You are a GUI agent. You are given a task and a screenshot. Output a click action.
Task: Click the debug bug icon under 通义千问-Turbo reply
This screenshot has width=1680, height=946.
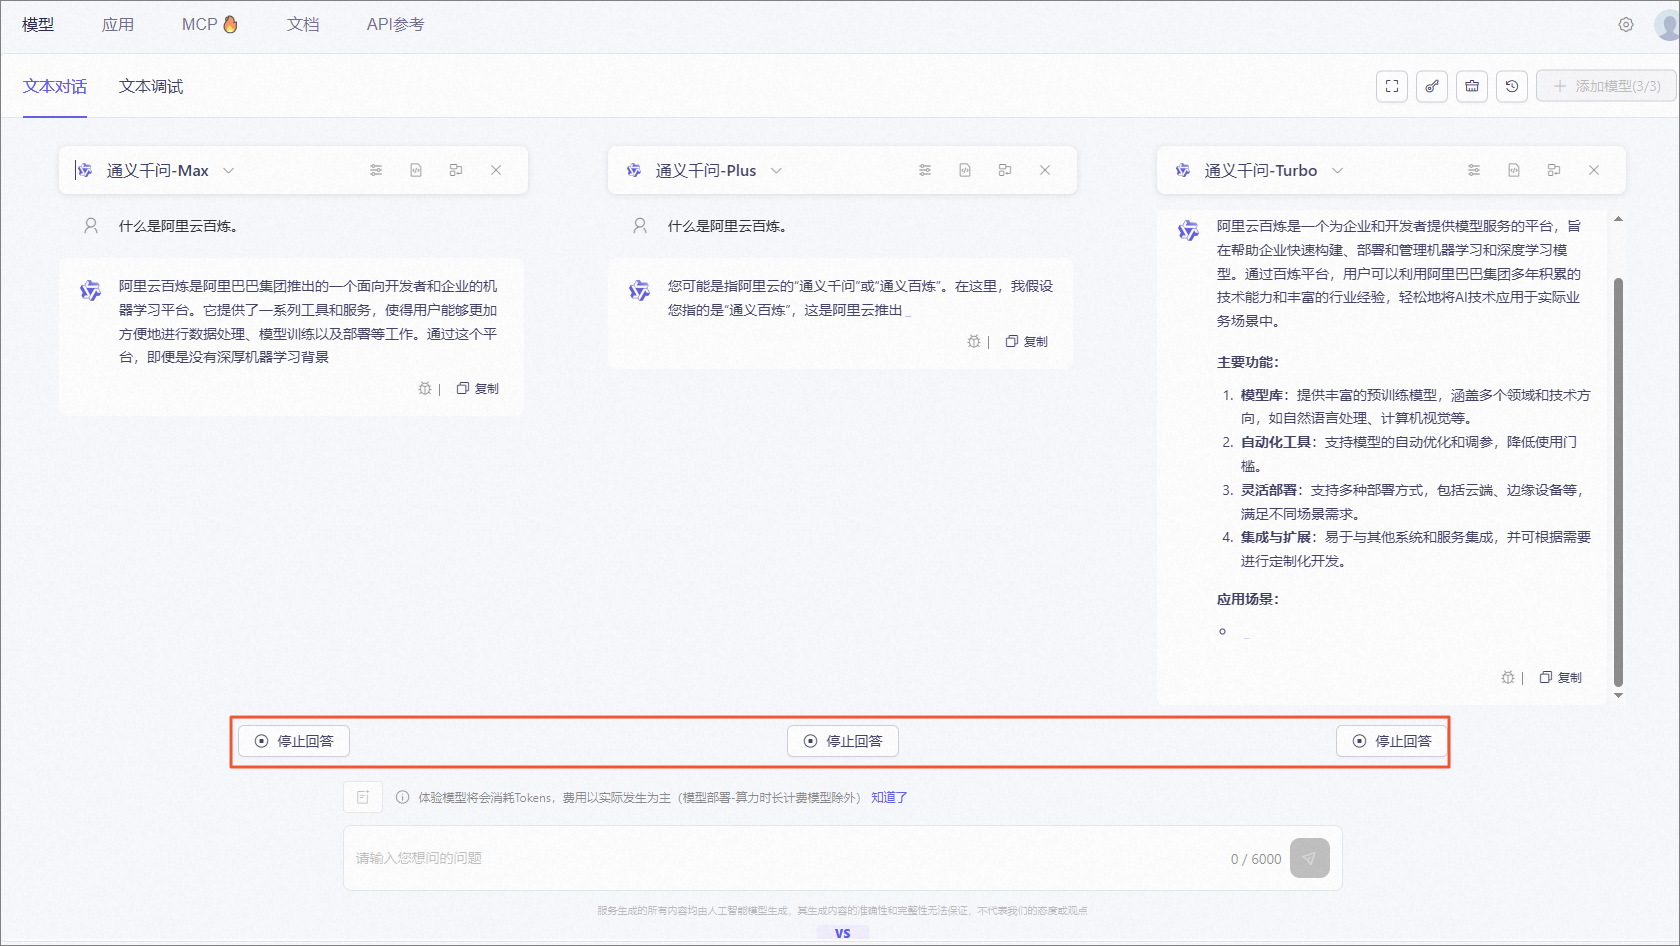(x=1508, y=677)
